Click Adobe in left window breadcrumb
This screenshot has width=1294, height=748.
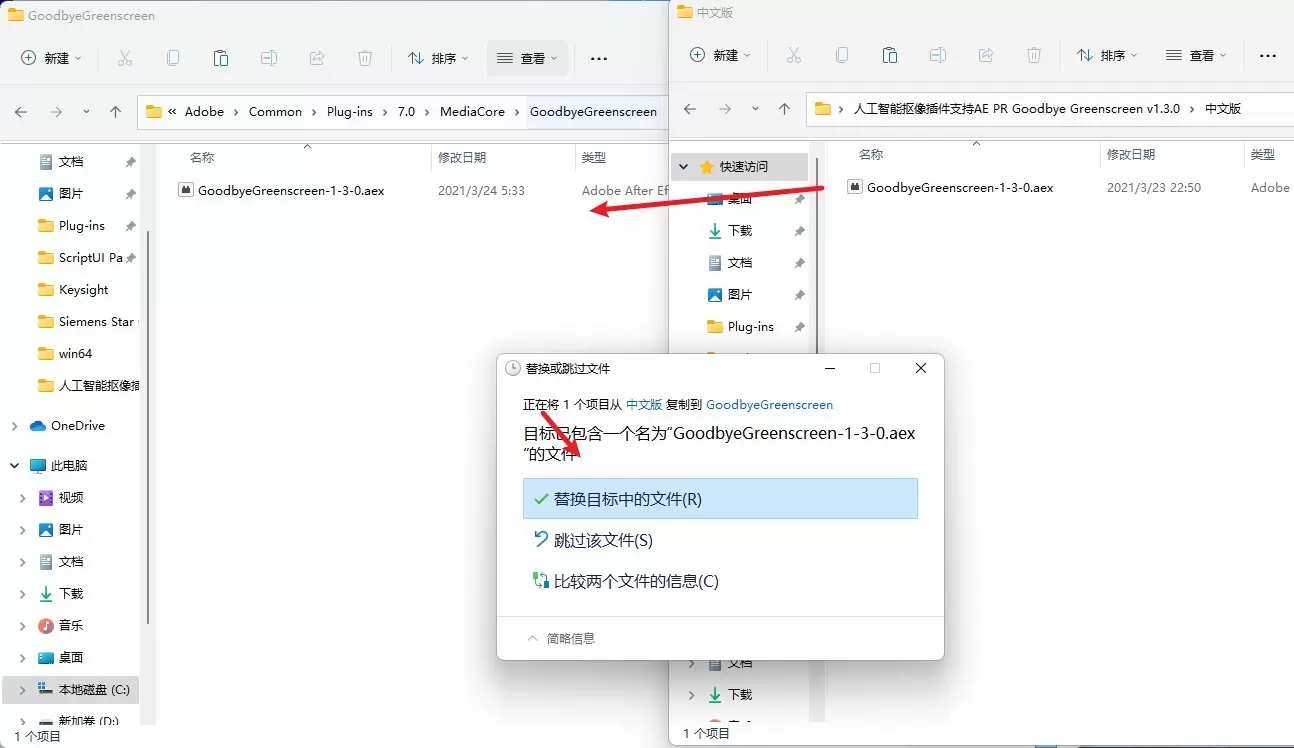[x=204, y=112]
